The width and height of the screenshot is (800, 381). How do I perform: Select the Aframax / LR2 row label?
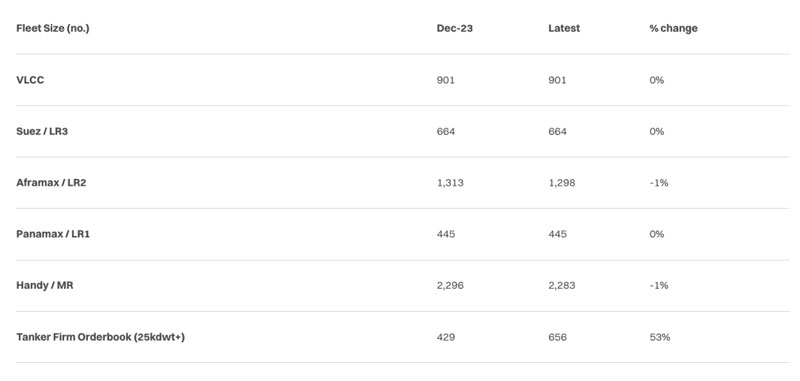pos(51,183)
